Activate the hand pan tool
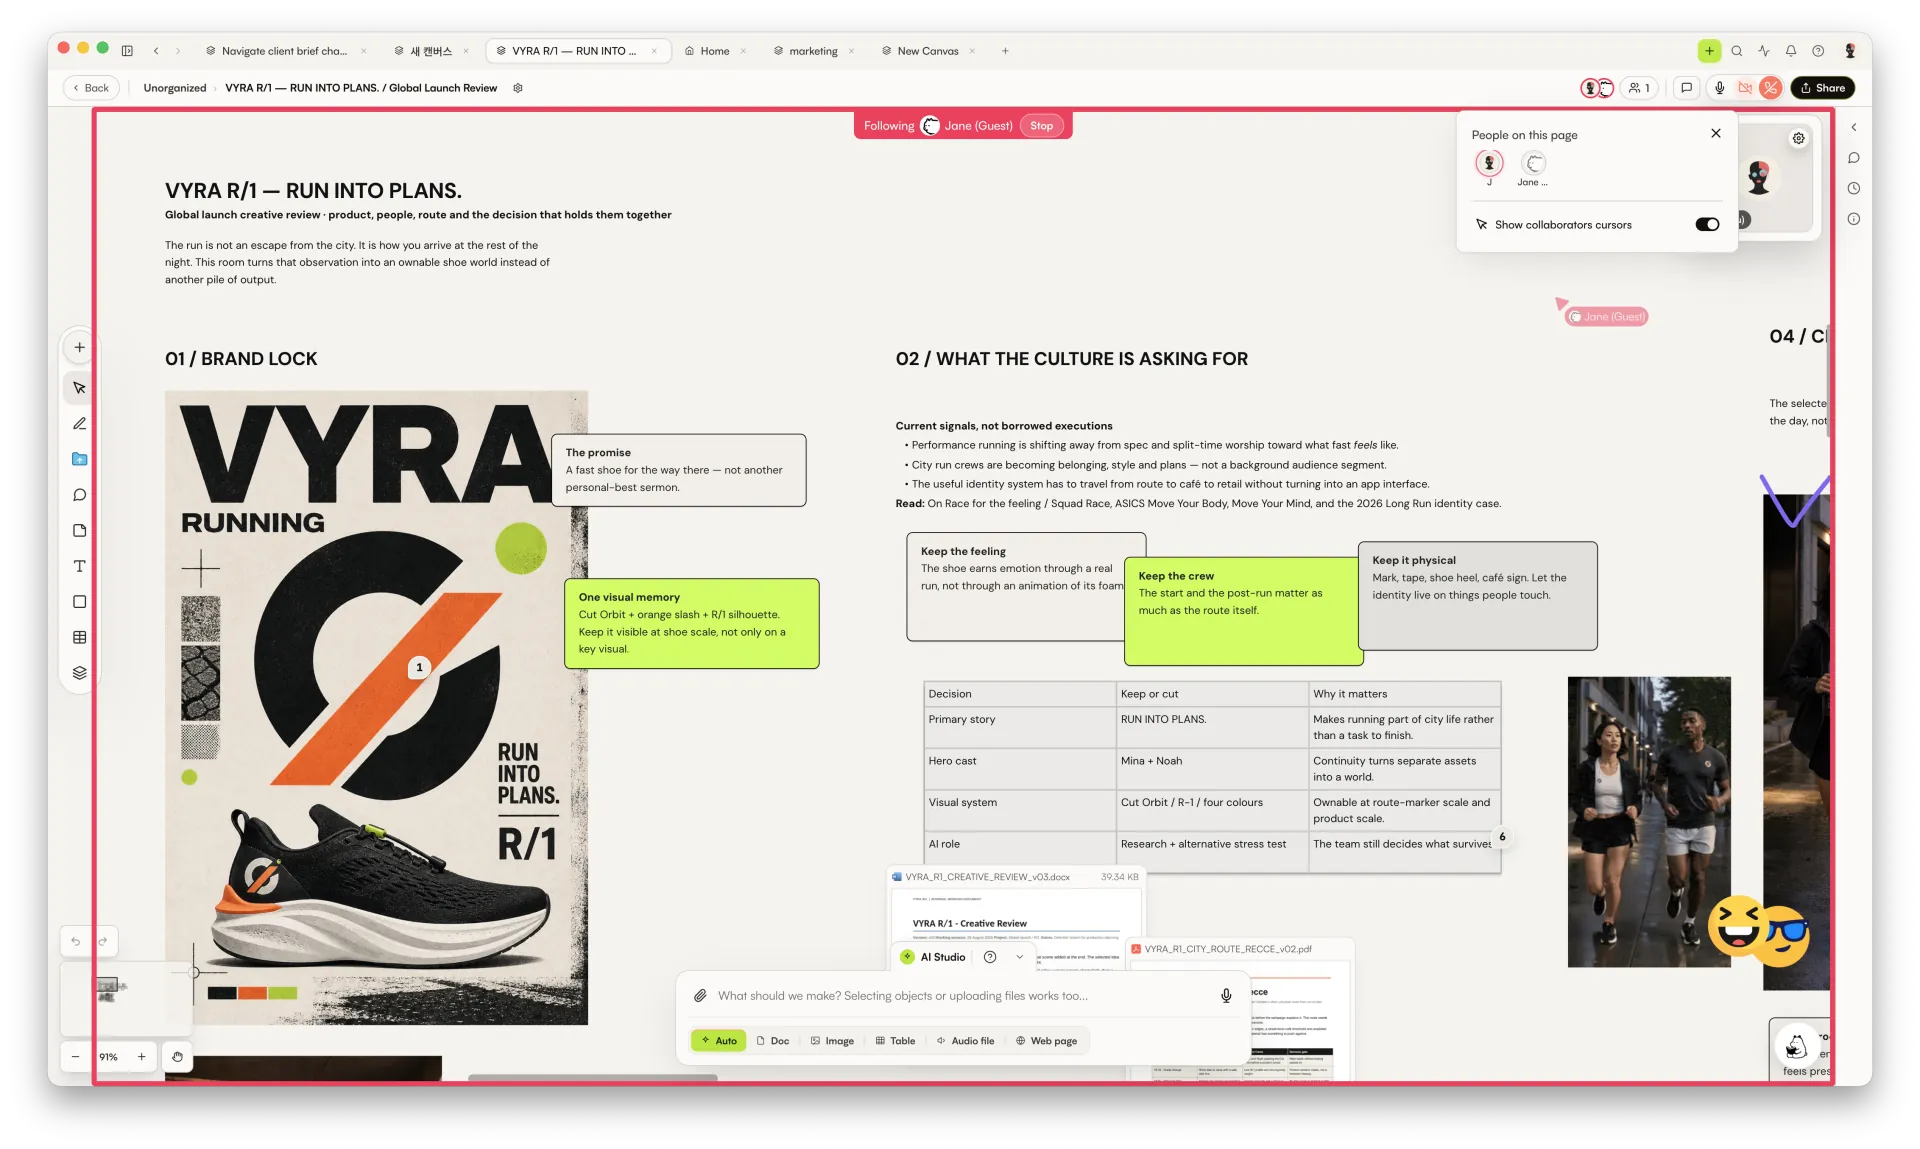 point(177,1057)
